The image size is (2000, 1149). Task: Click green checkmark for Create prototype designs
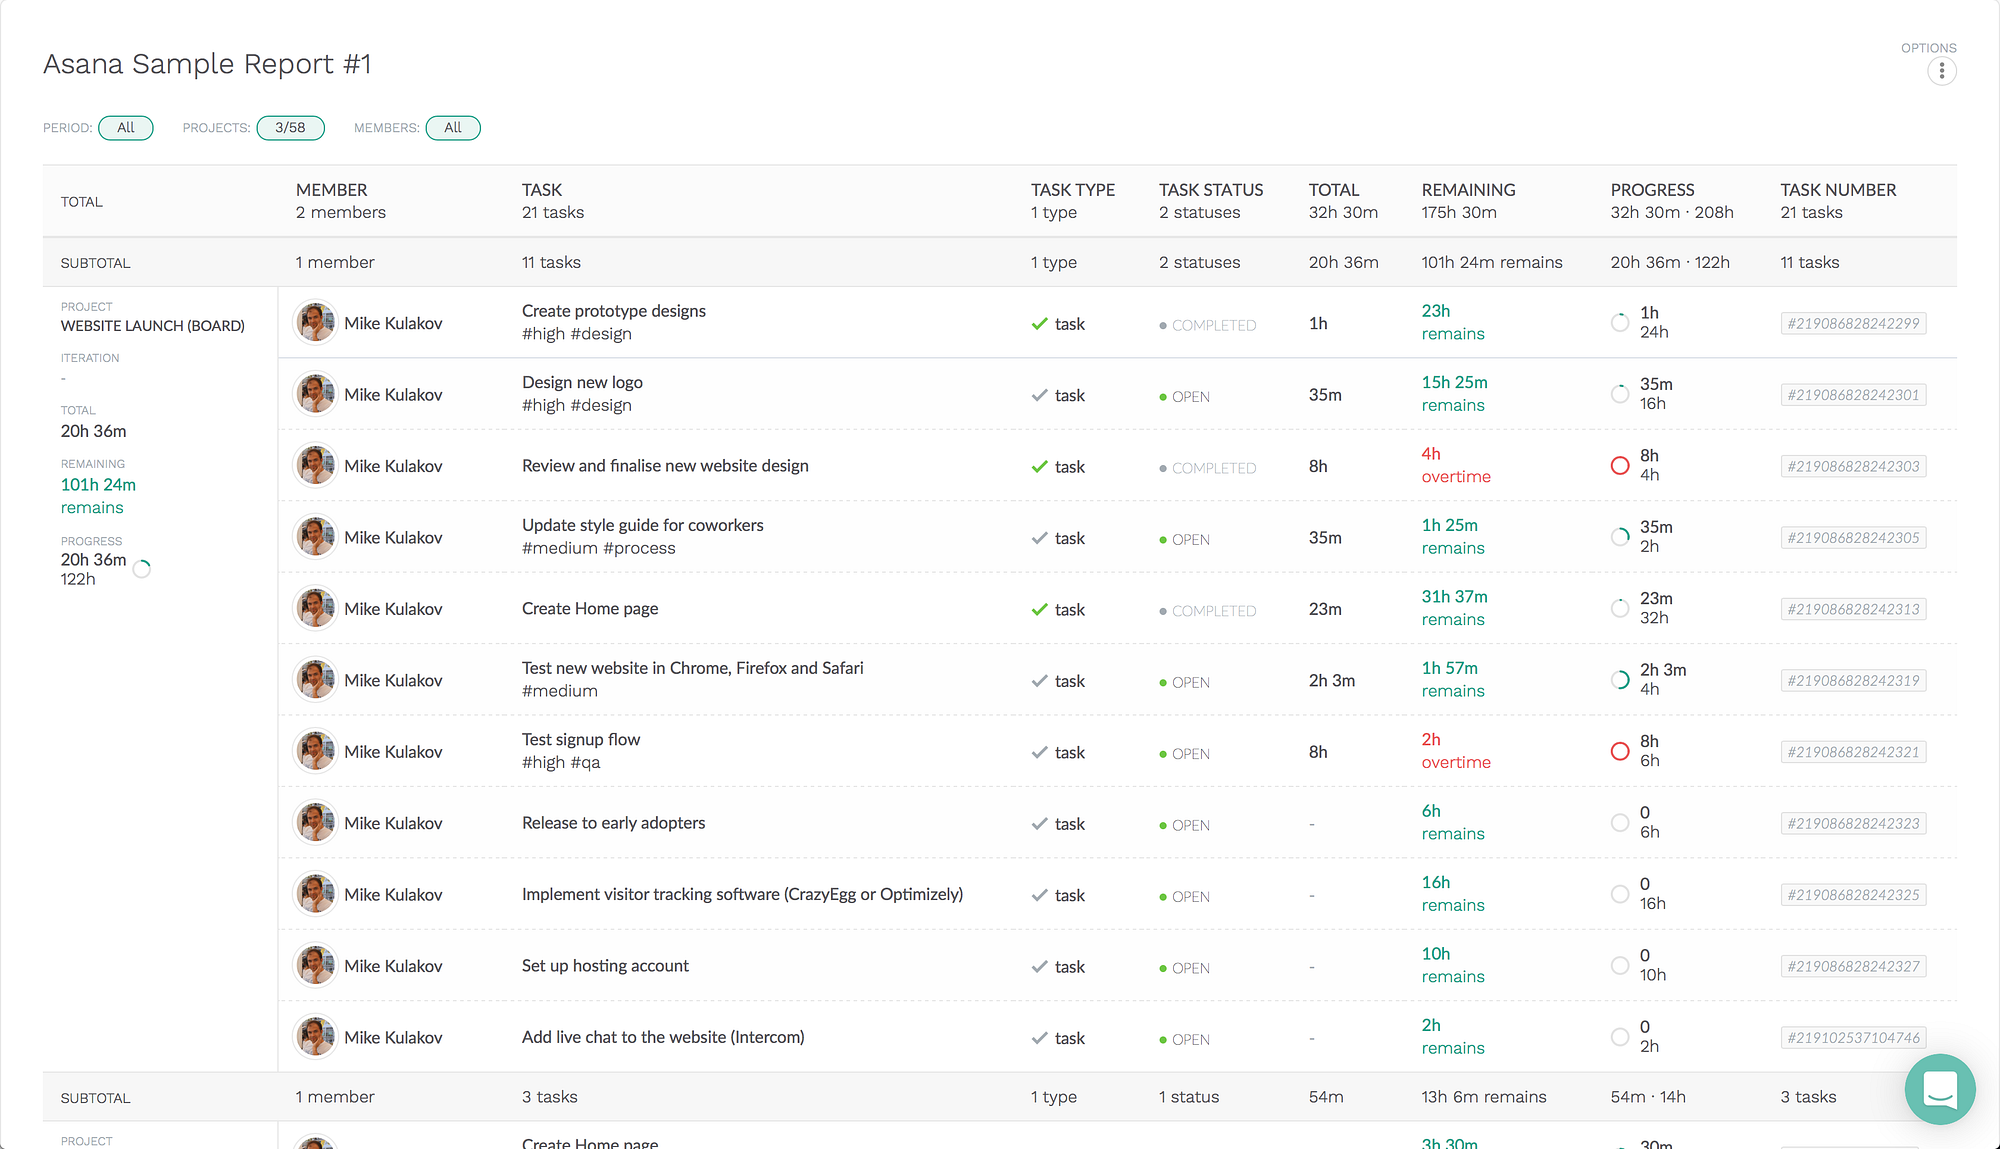click(1040, 324)
